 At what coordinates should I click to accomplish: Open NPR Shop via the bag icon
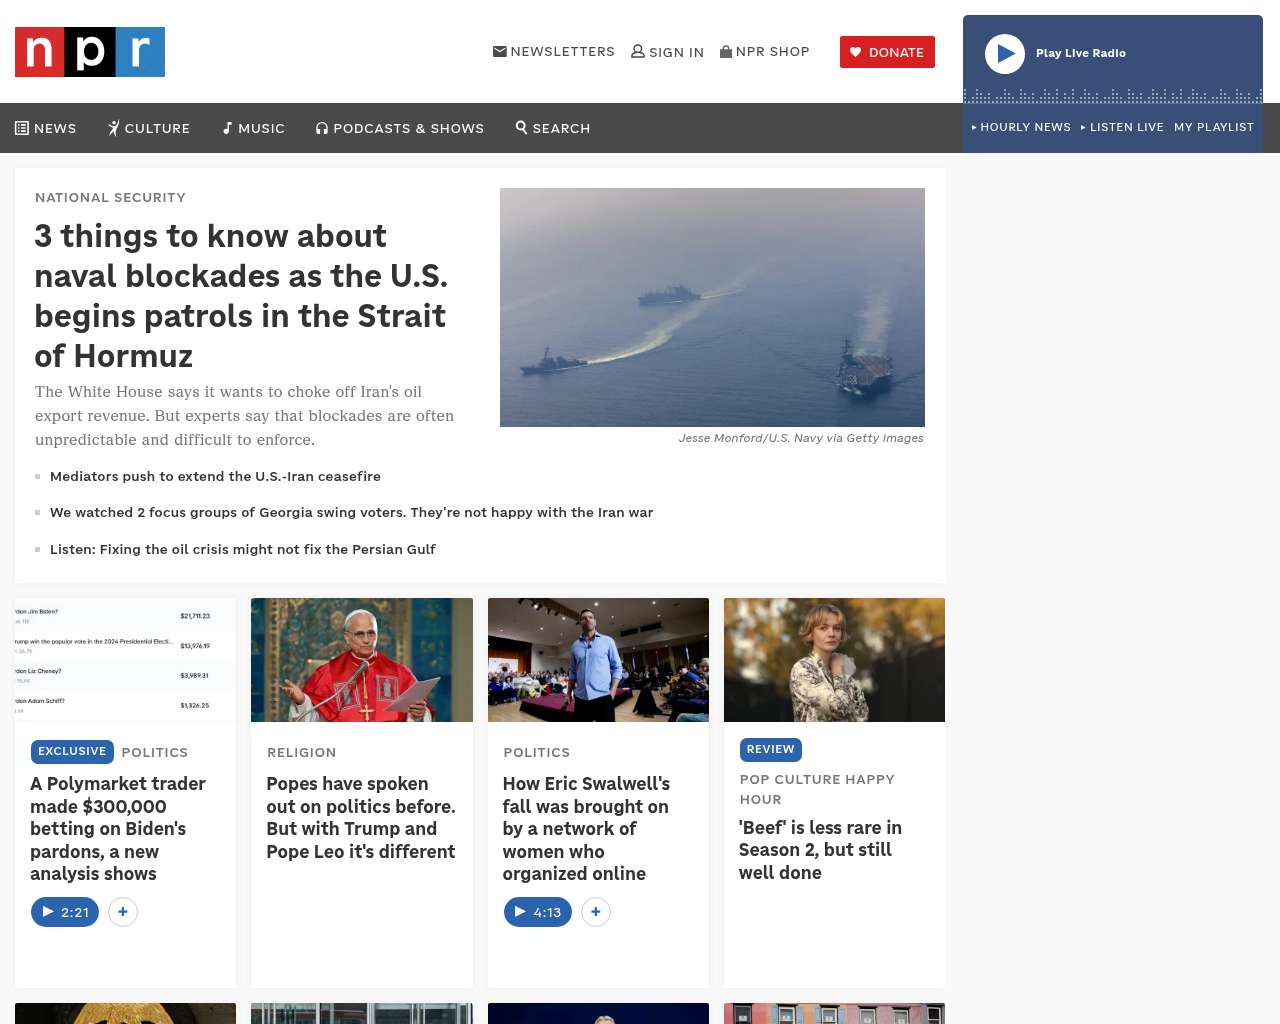click(726, 51)
